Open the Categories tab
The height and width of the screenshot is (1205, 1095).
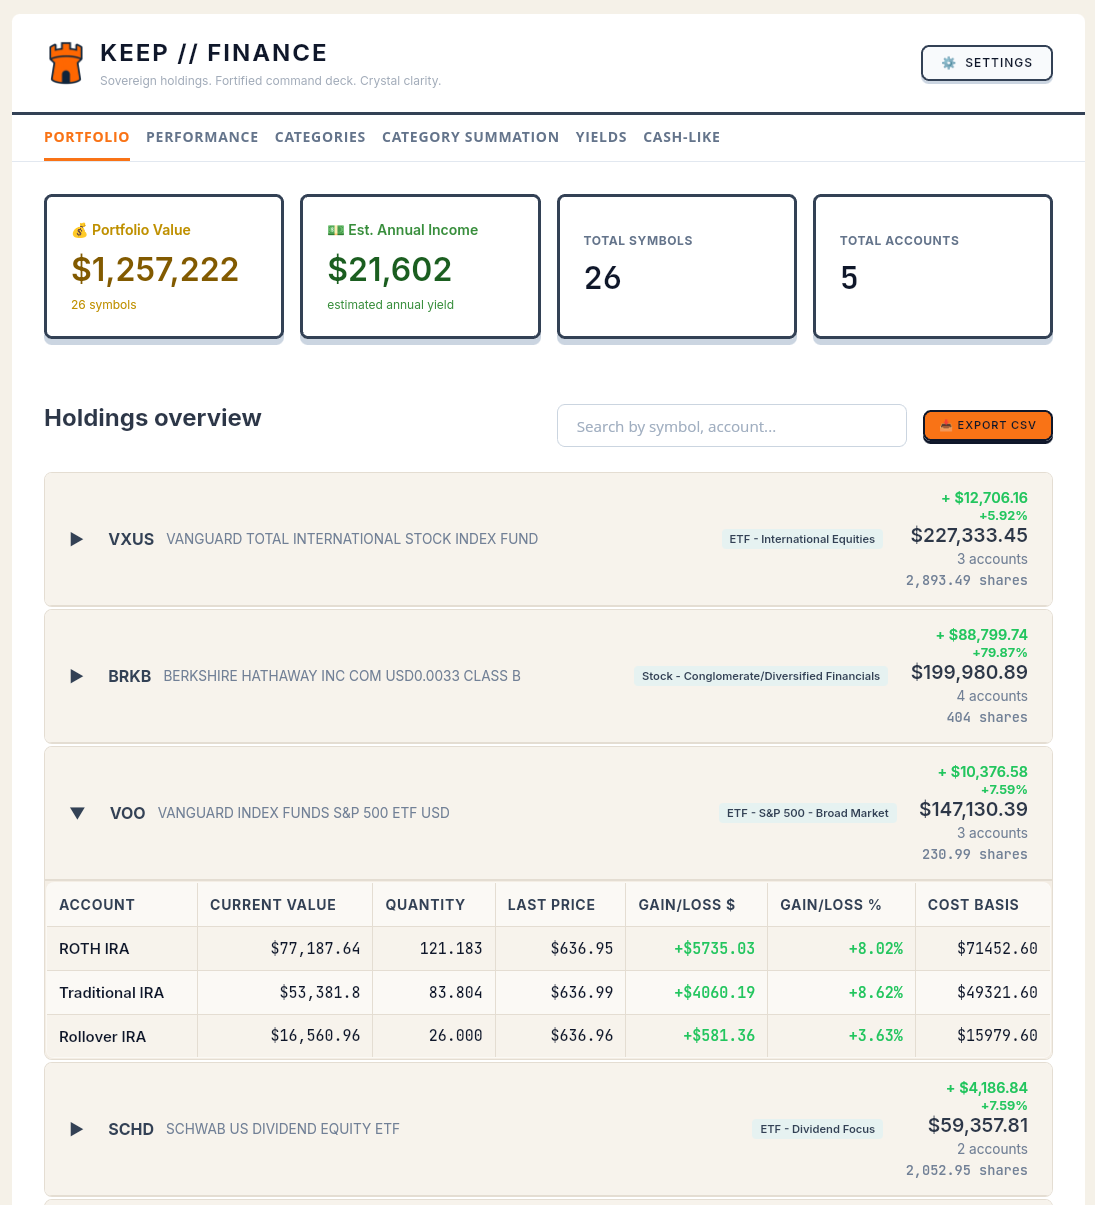click(x=320, y=137)
